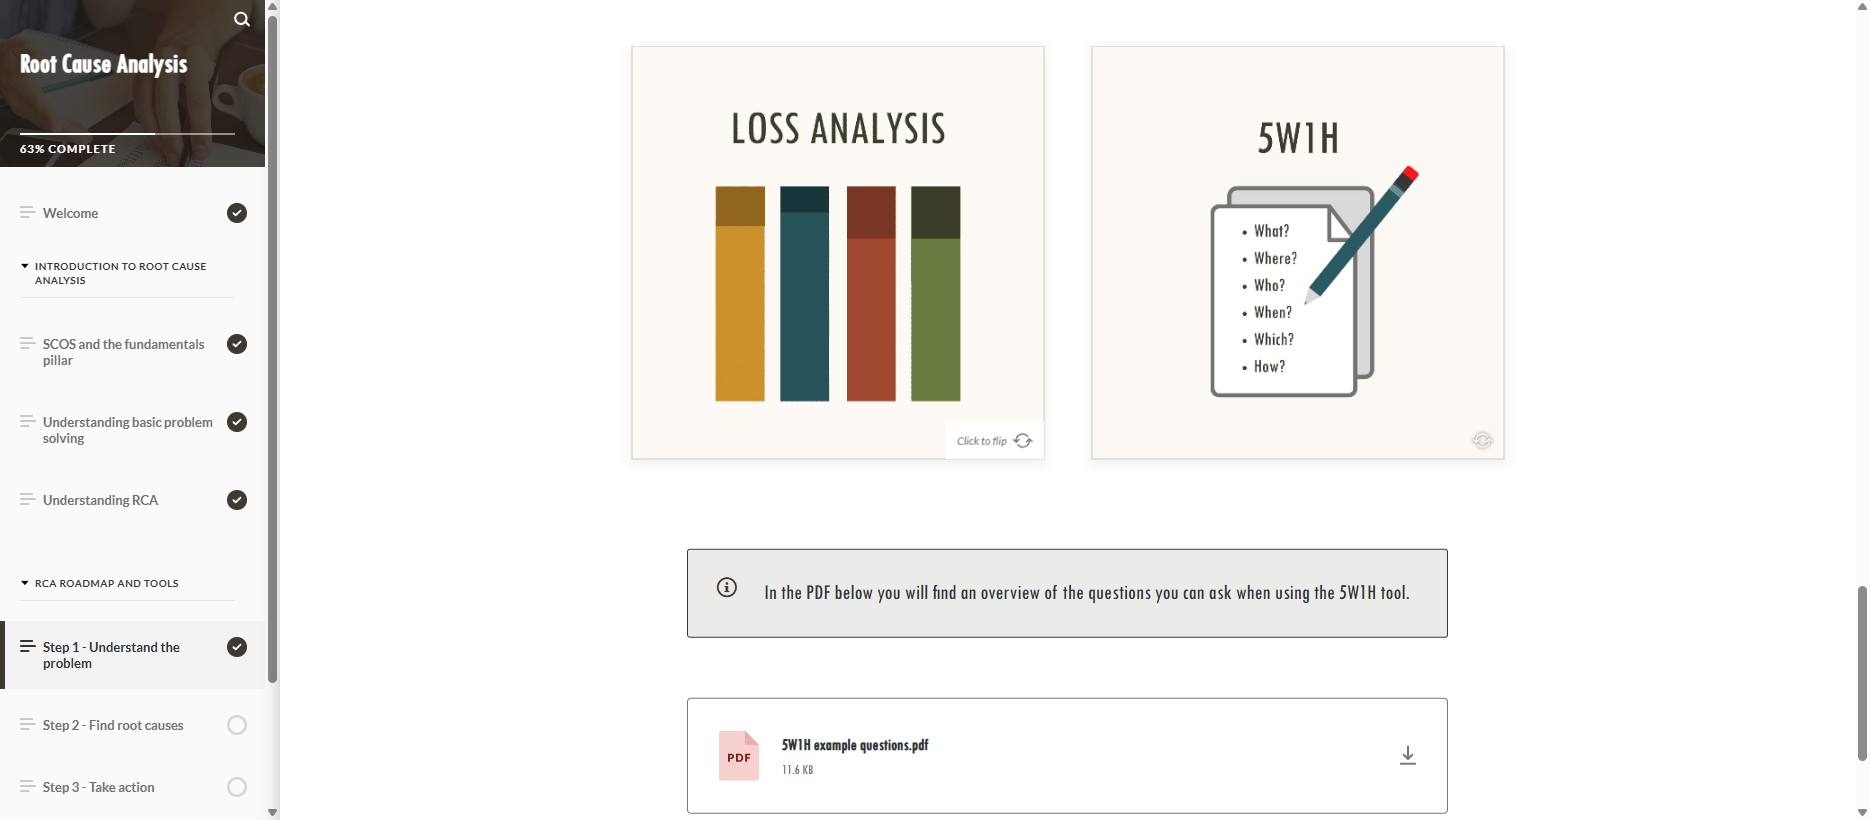1870x820 pixels.
Task: Open the course search magnifier icon
Action: (x=241, y=19)
